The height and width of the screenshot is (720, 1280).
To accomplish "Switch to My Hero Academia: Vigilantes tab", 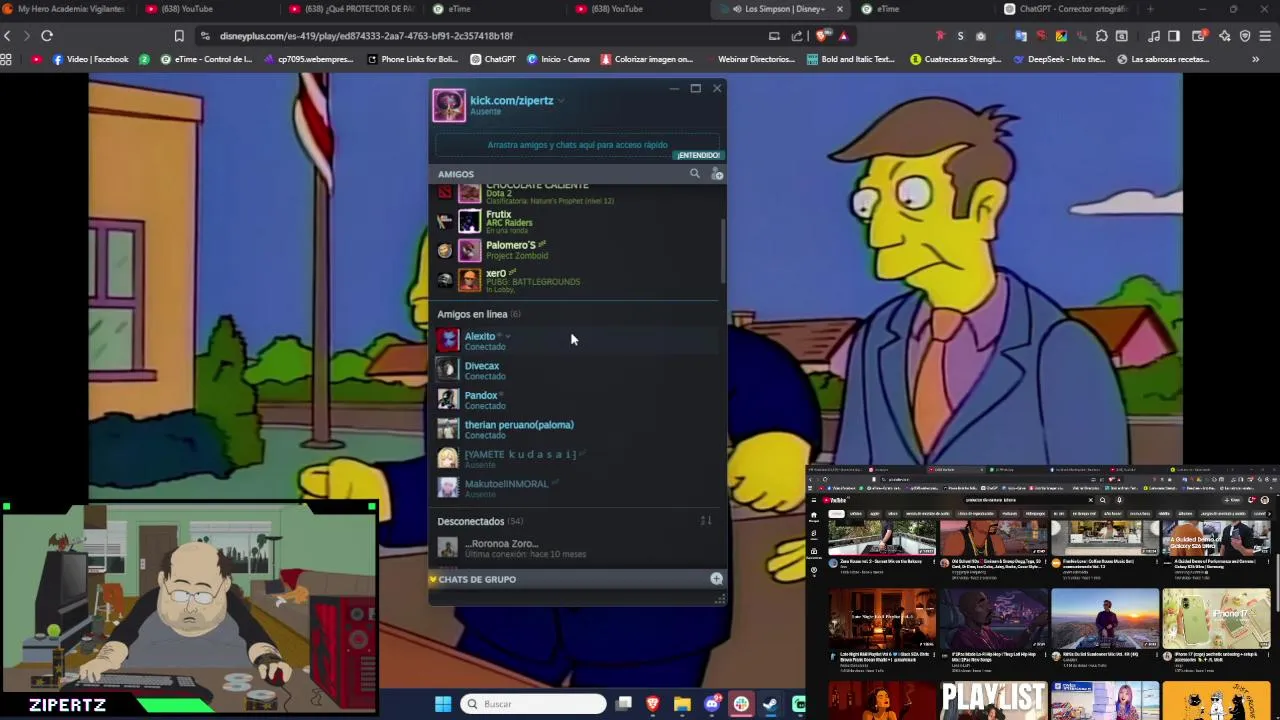I will click(64, 9).
